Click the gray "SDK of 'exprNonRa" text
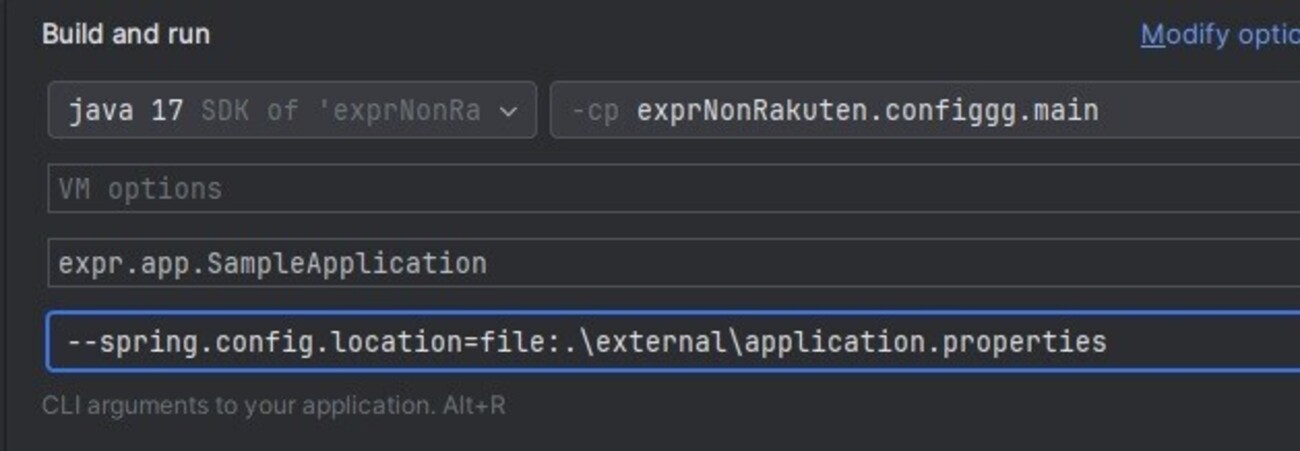The image size is (1300, 451). tap(340, 110)
